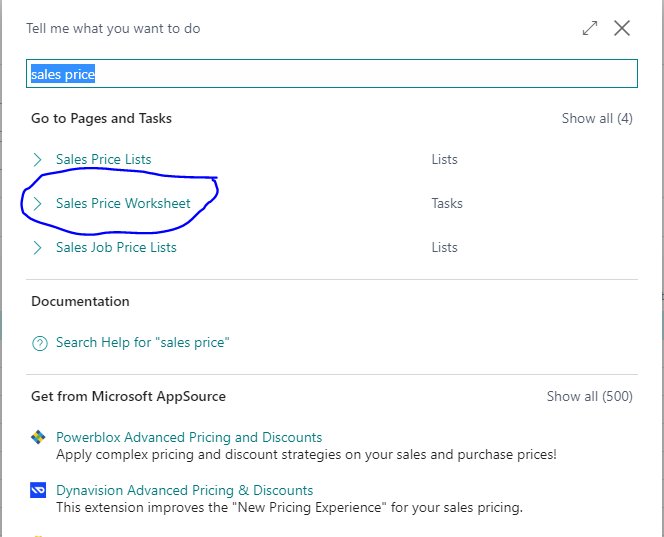
Task: Show all 500 AppSource results
Action: pyautogui.click(x=589, y=396)
